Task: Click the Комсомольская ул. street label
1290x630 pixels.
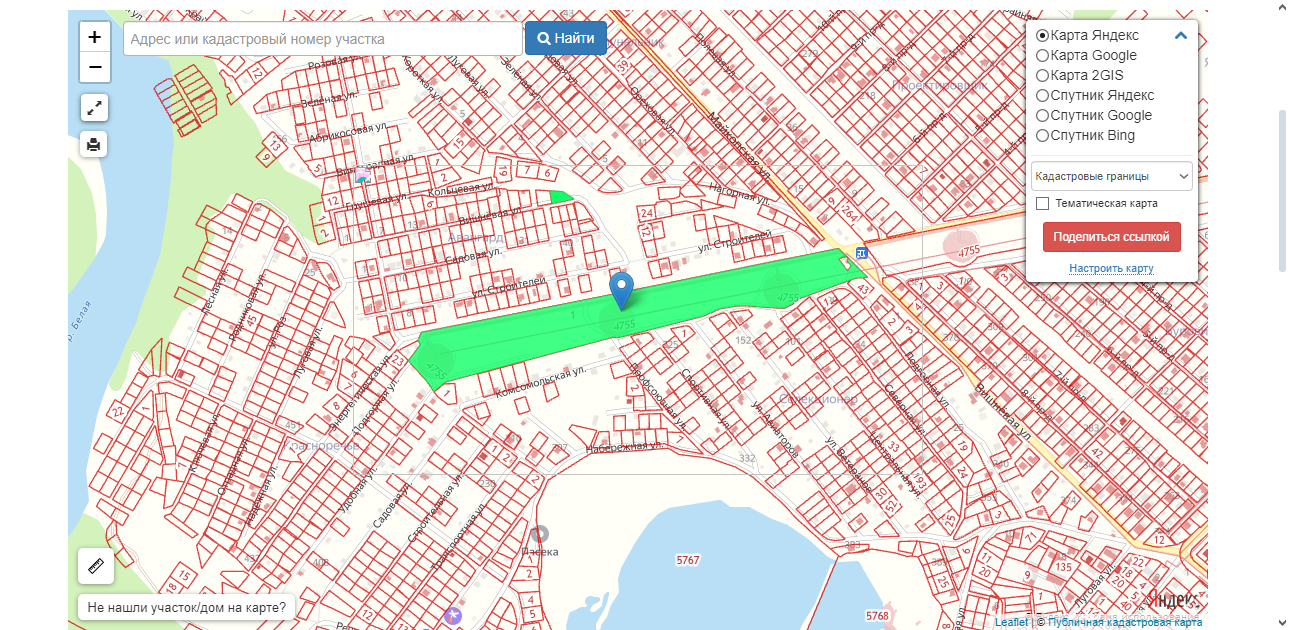Action: 540,384
